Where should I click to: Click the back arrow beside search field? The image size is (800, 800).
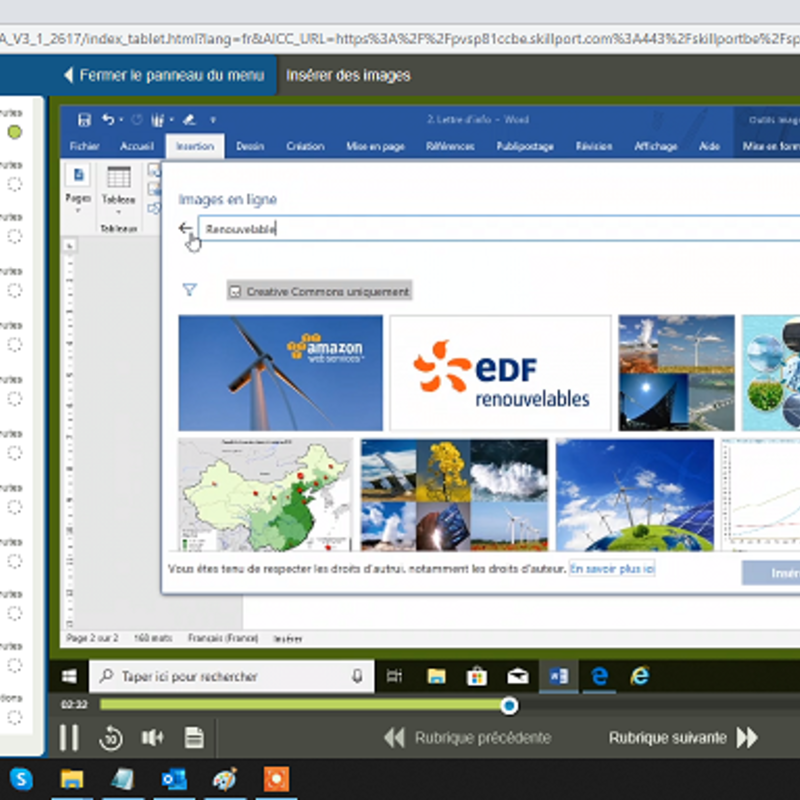pos(185,228)
